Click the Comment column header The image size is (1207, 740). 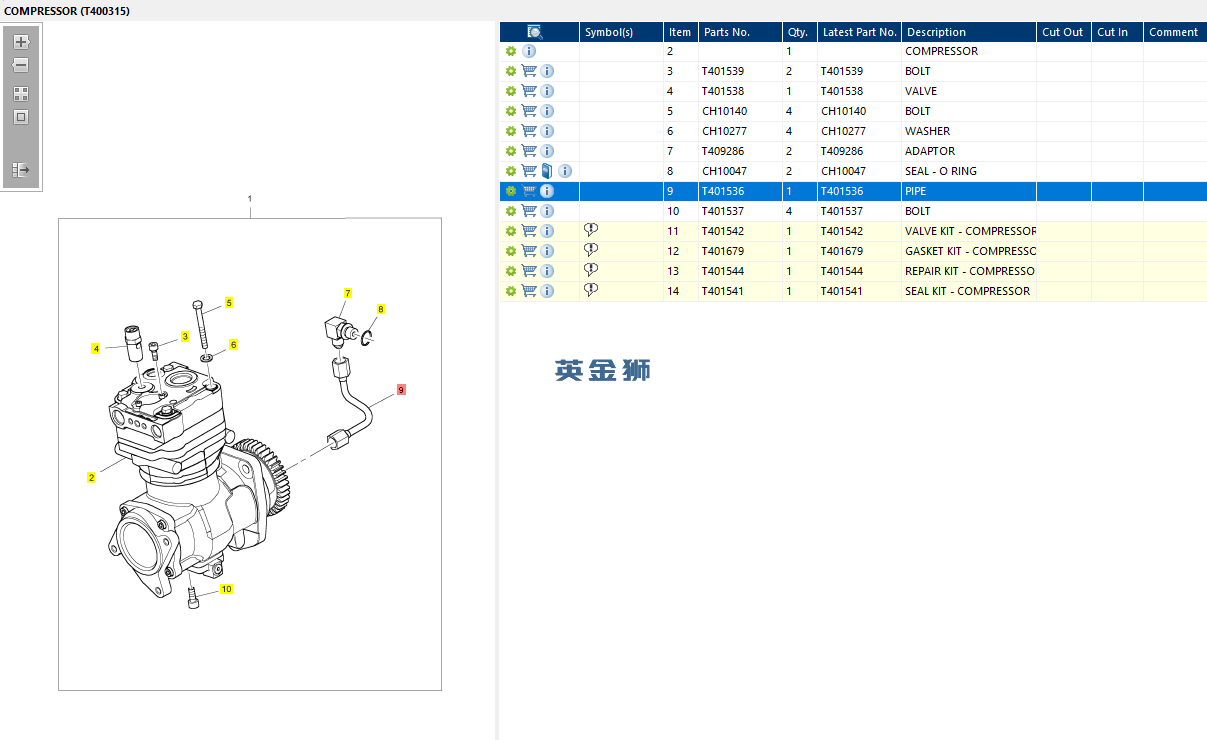pyautogui.click(x=1175, y=32)
